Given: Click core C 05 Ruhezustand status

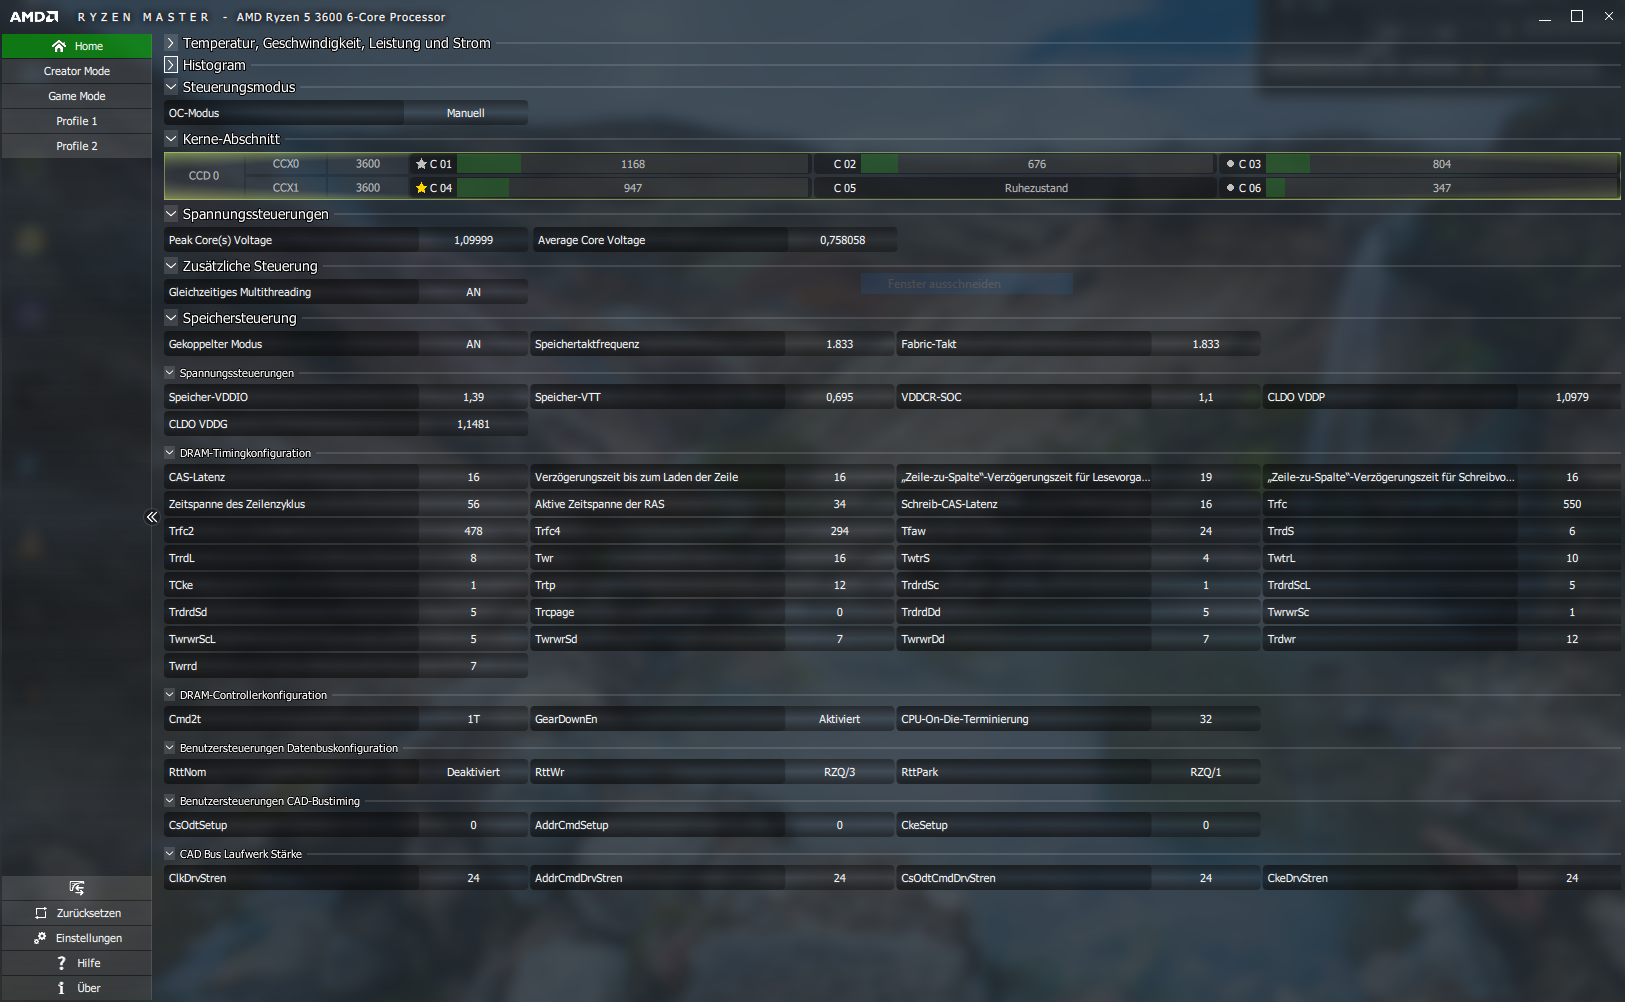Looking at the screenshot, I should (1037, 188).
